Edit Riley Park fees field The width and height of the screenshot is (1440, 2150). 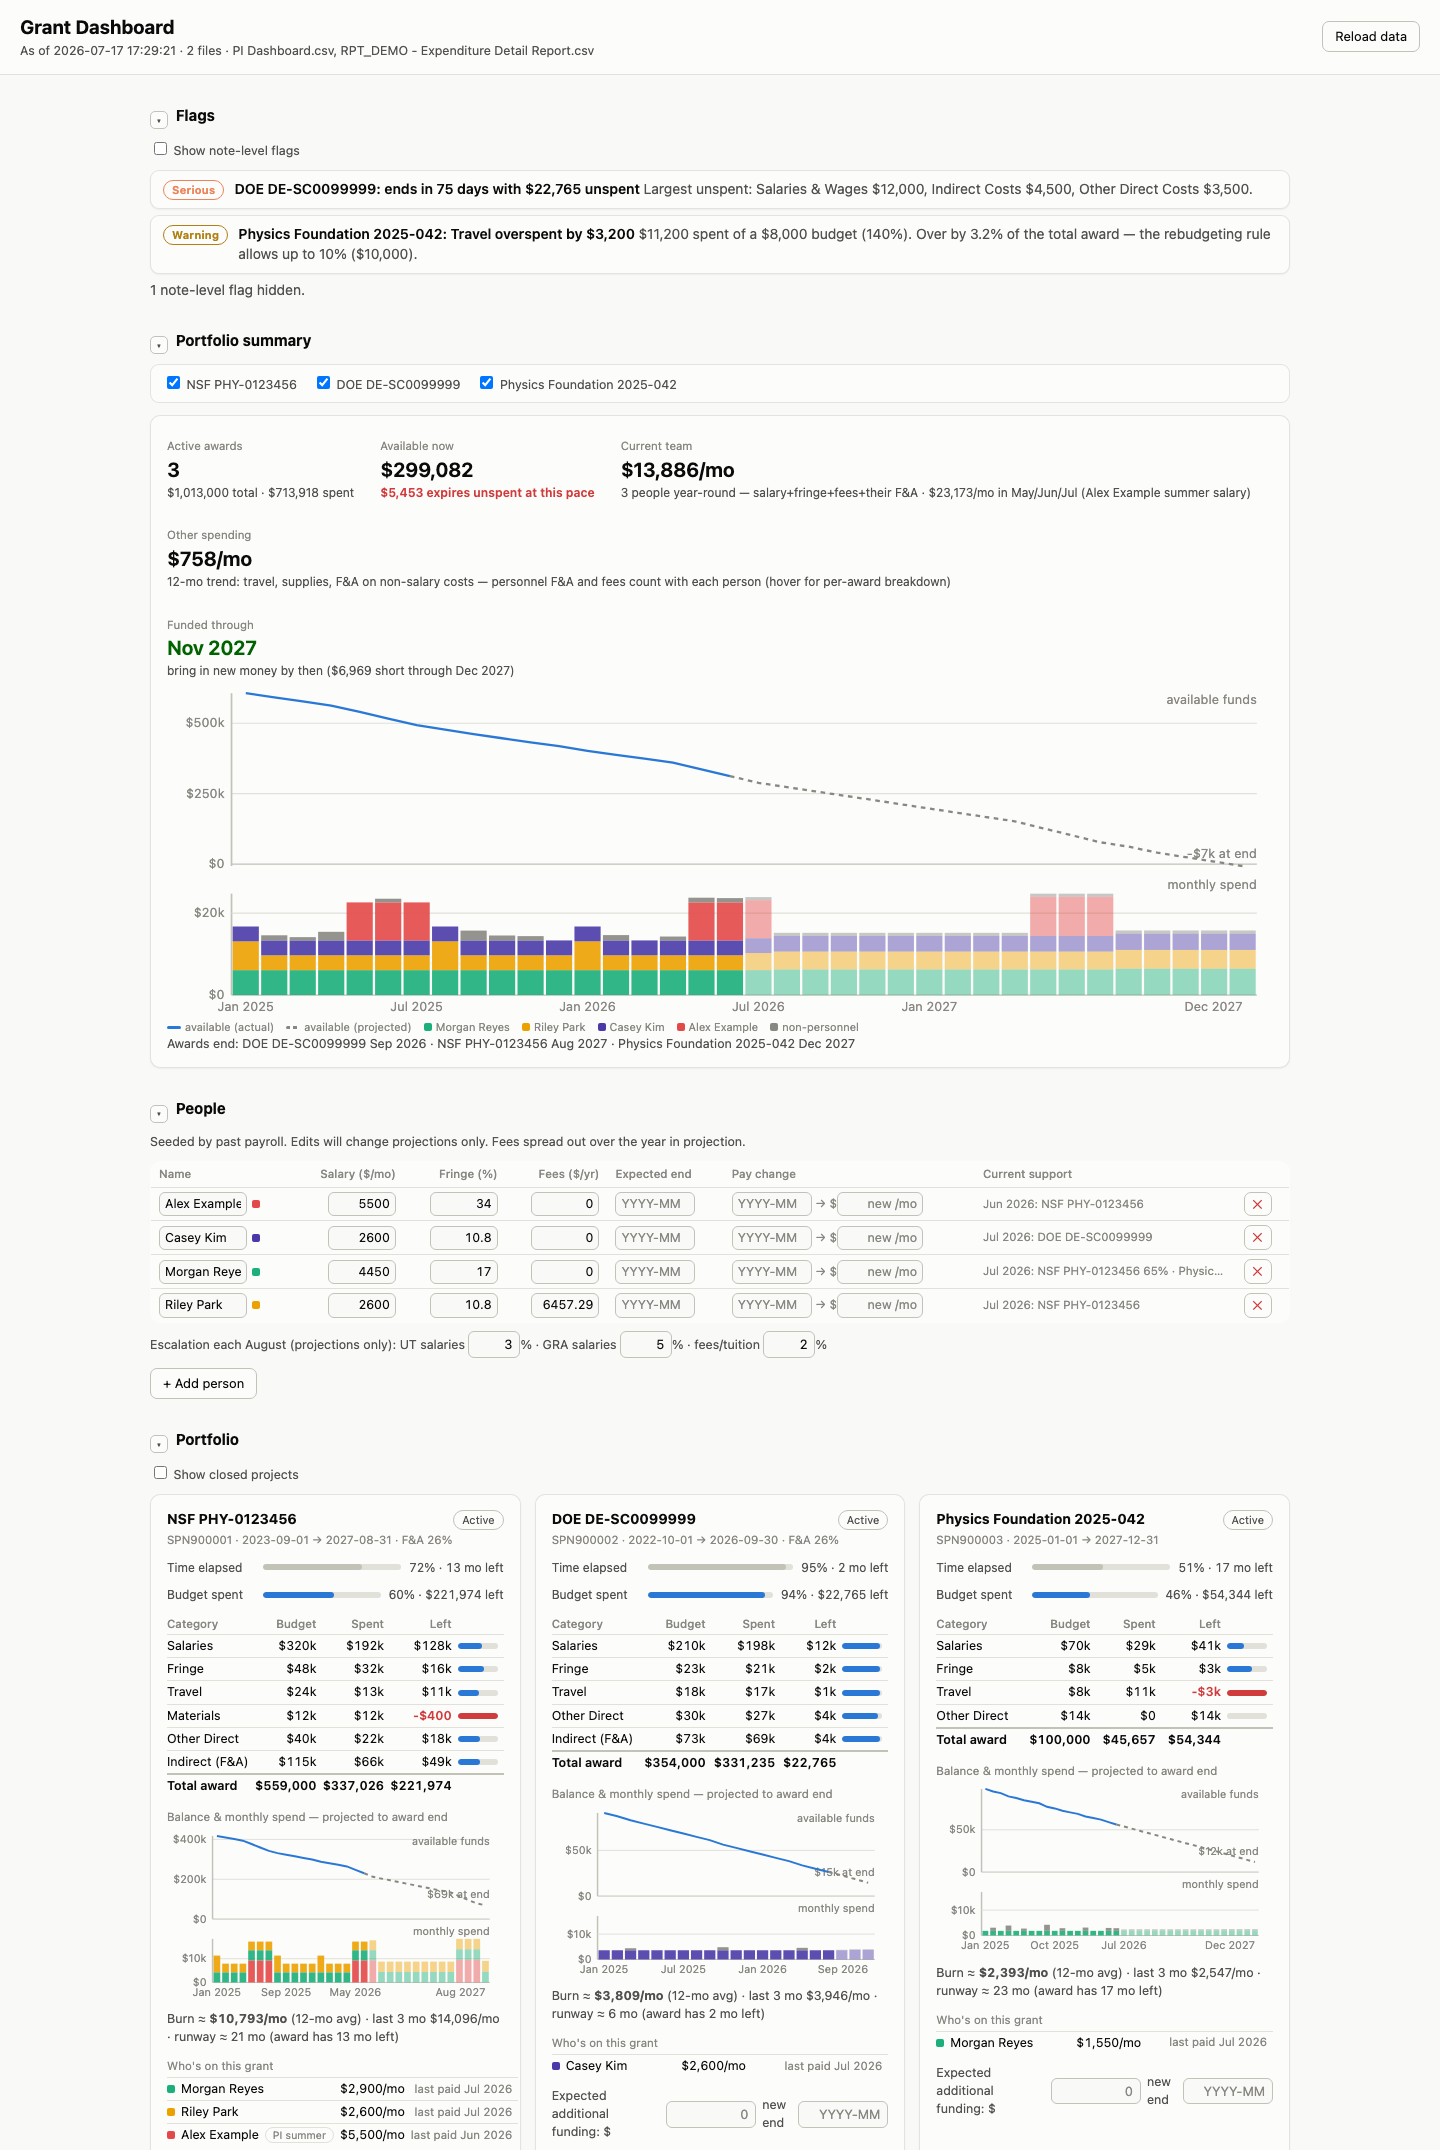[x=565, y=1305]
